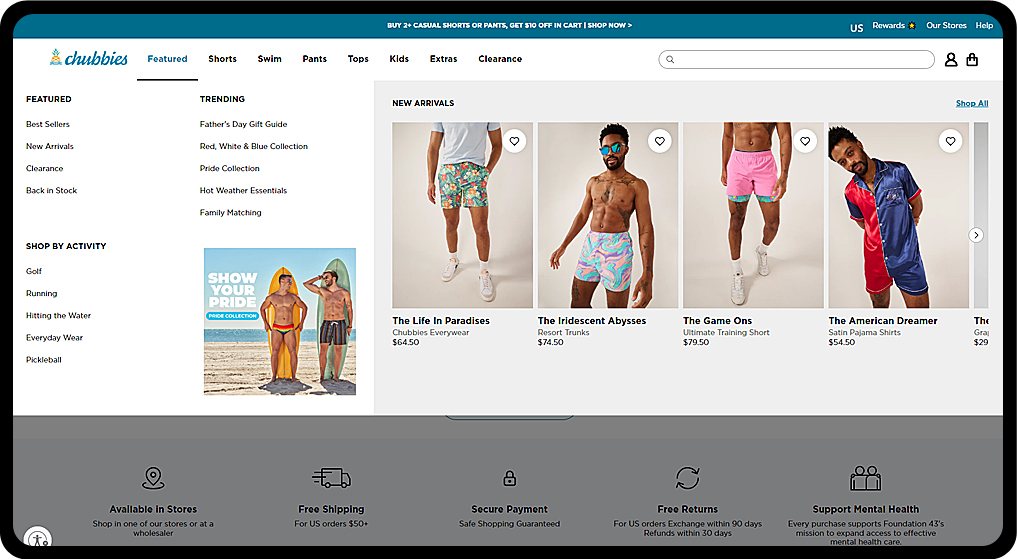Viewport: 1017px width, 559px height.
Task: Click the Free Shipping truck icon
Action: point(331,478)
